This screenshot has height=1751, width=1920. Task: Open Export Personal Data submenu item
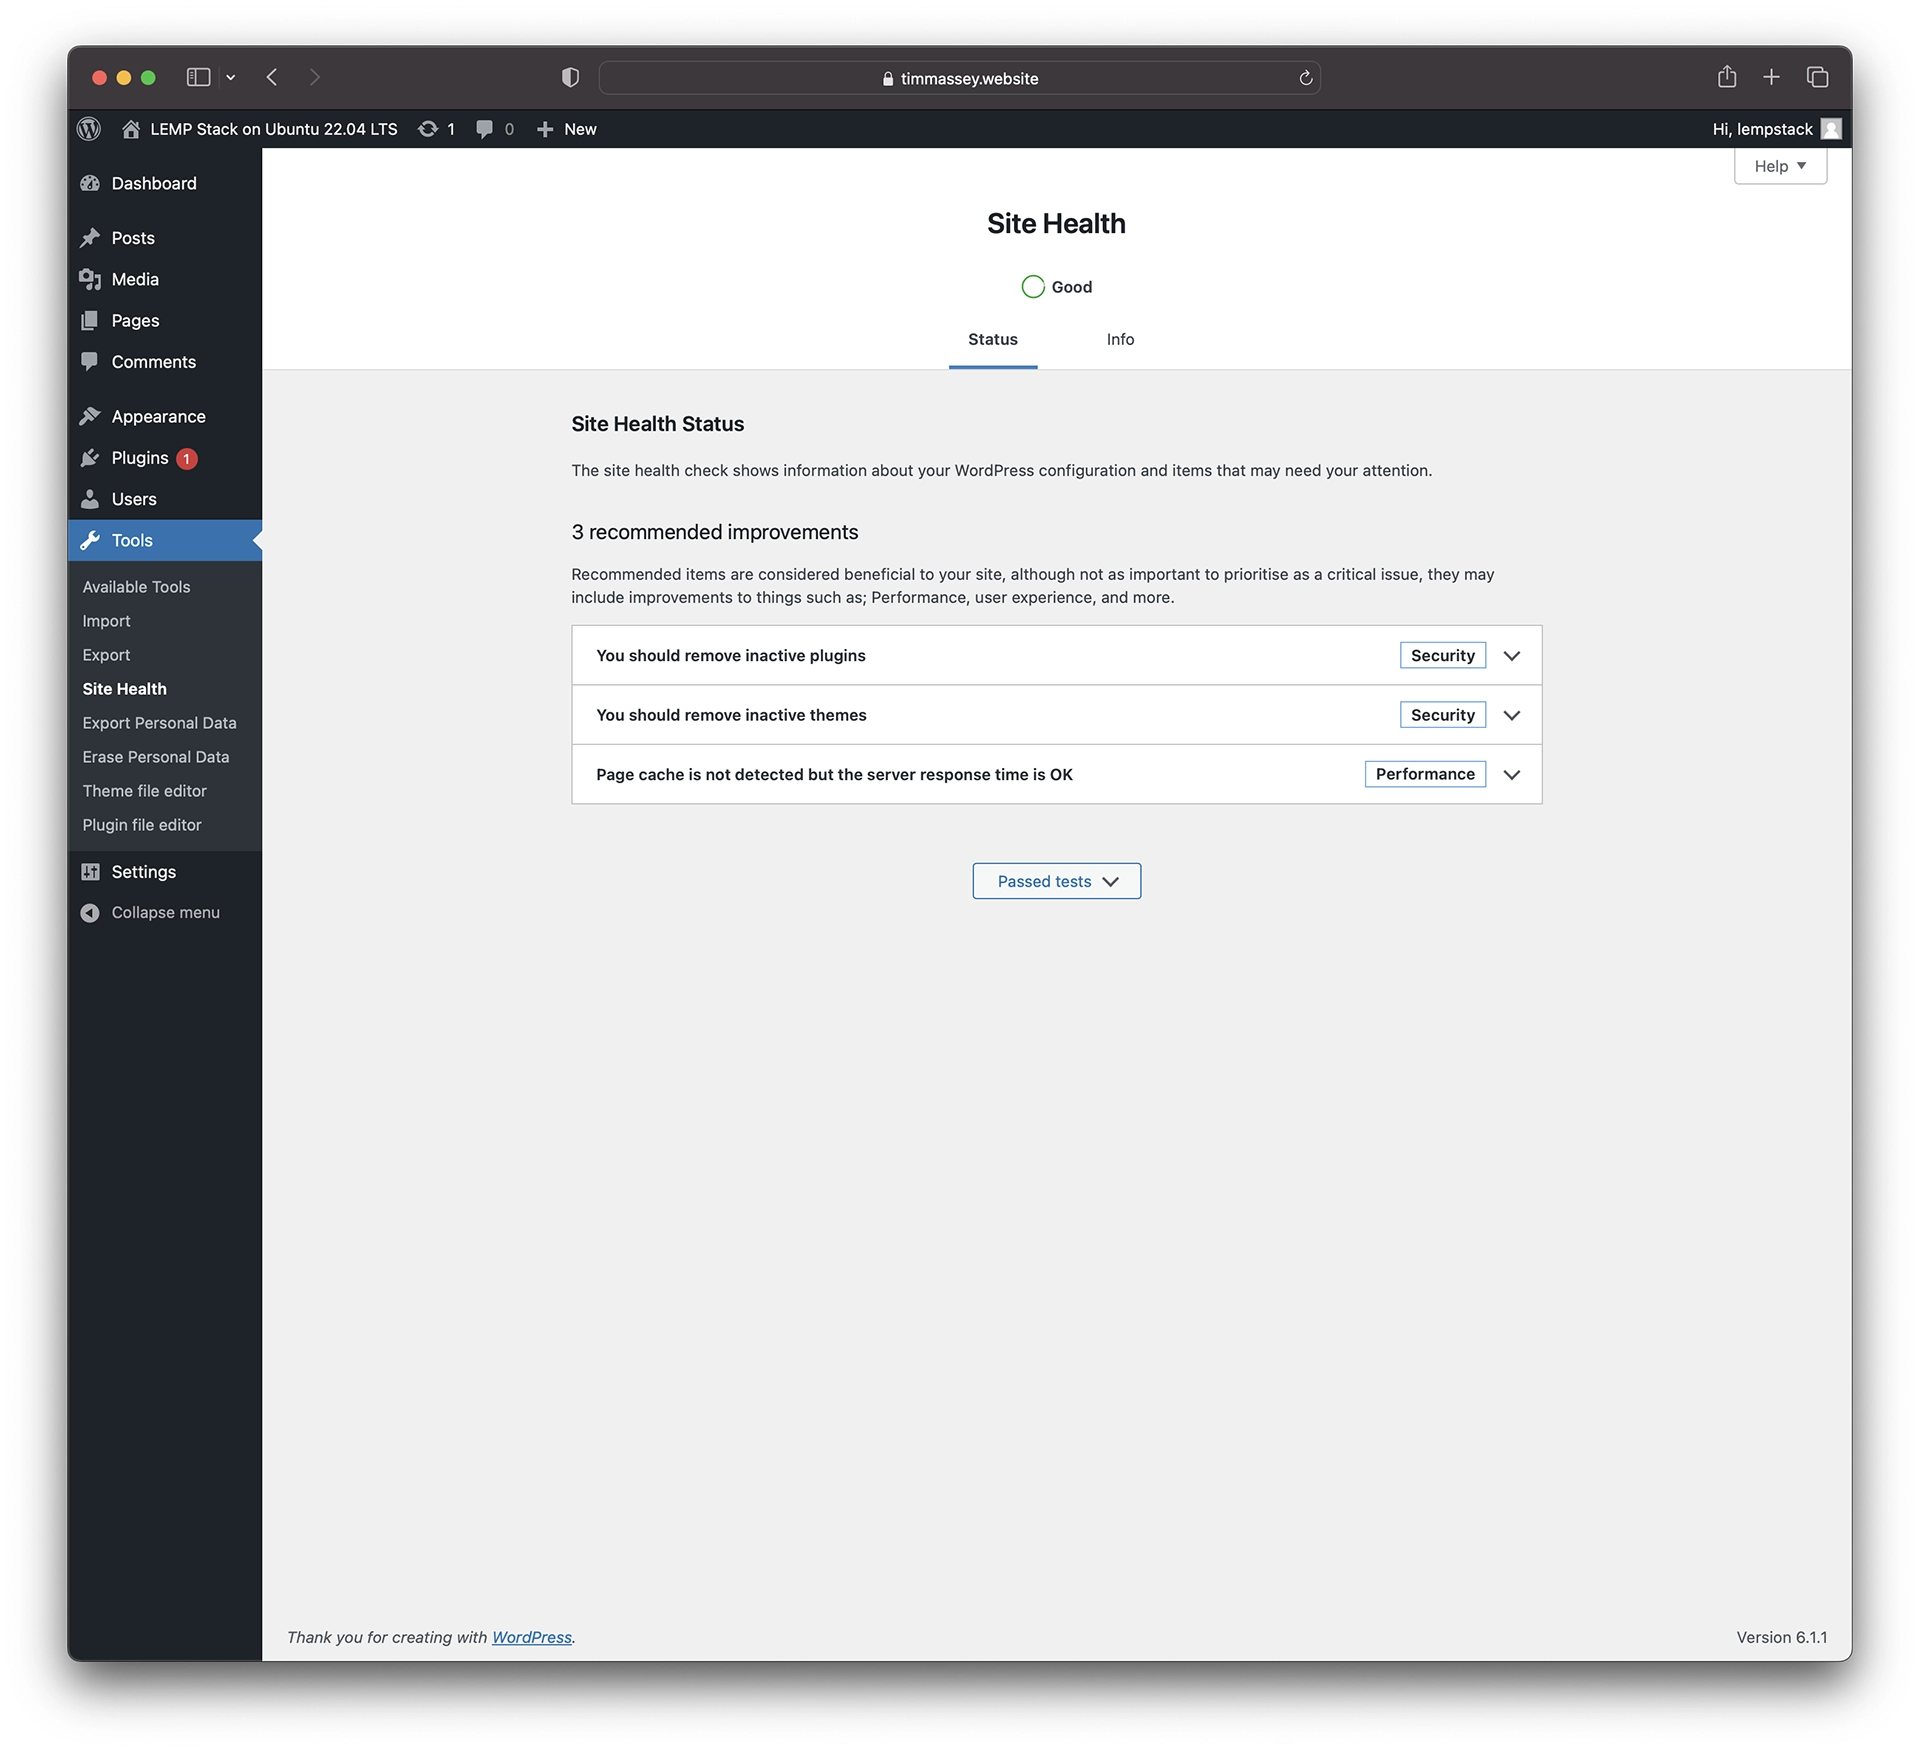(x=159, y=723)
